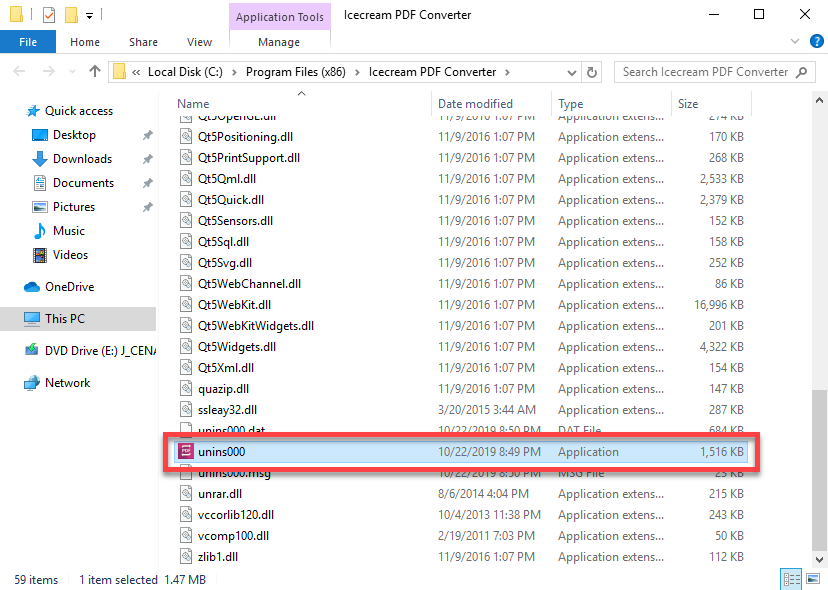
Task: Sort by the Name column header
Action: 193,104
